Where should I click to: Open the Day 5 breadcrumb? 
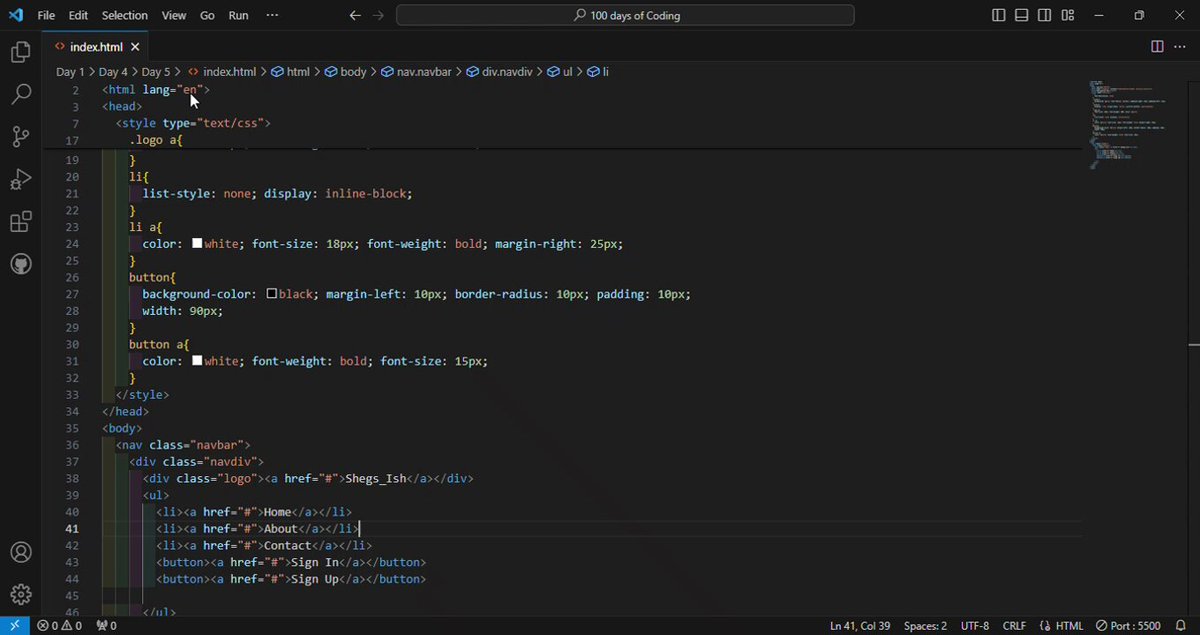point(156,72)
